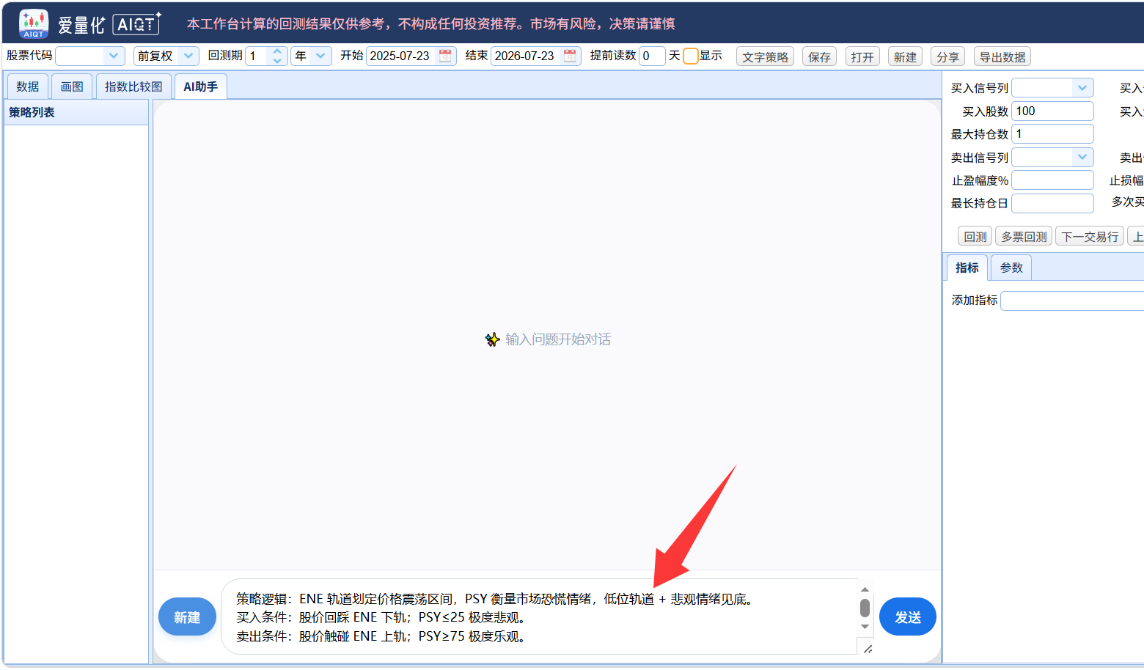Click the 买入股数 input field

point(1052,111)
